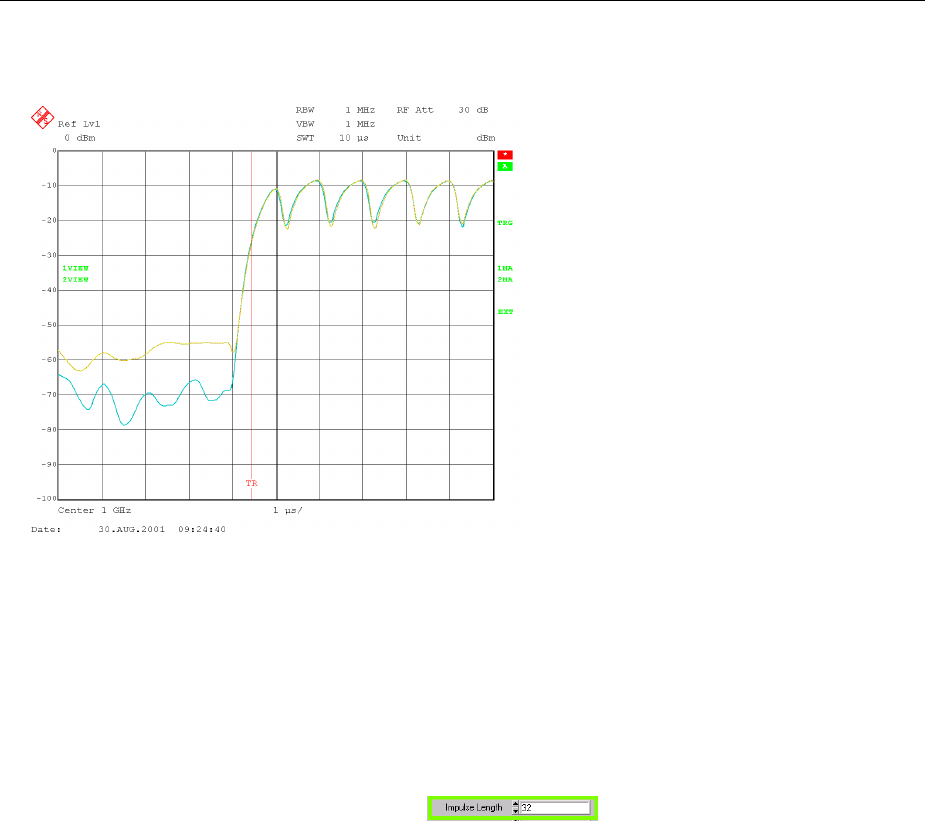Decrement Impulse Length with the down arrow
The height and width of the screenshot is (821, 925).
coord(516,811)
